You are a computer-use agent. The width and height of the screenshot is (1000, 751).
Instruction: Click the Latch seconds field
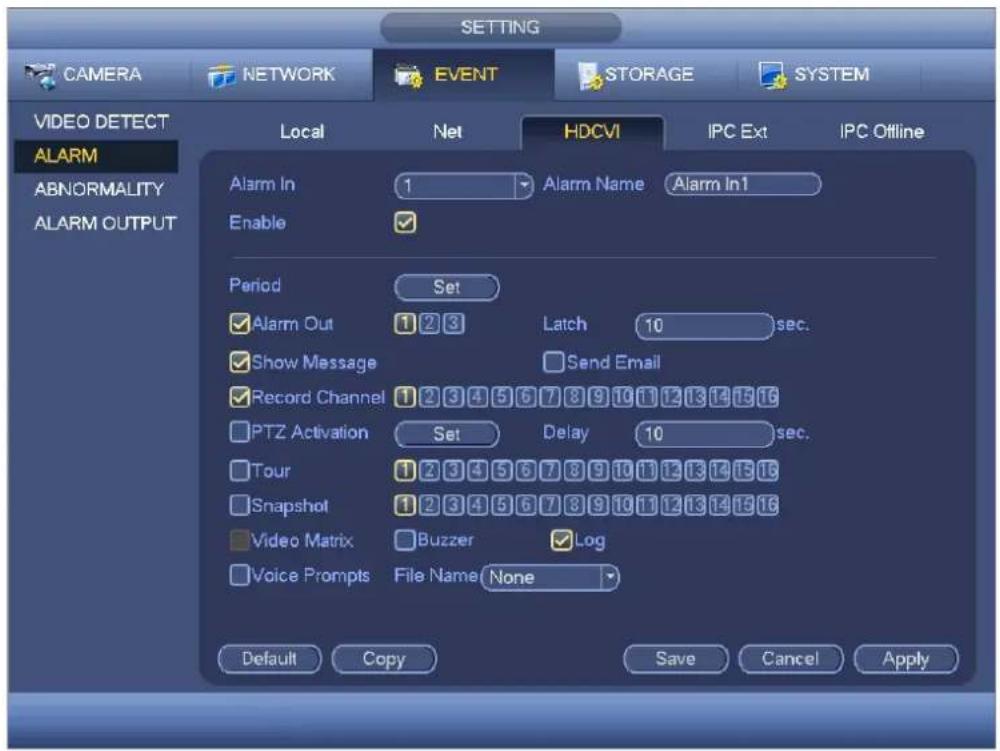click(704, 326)
